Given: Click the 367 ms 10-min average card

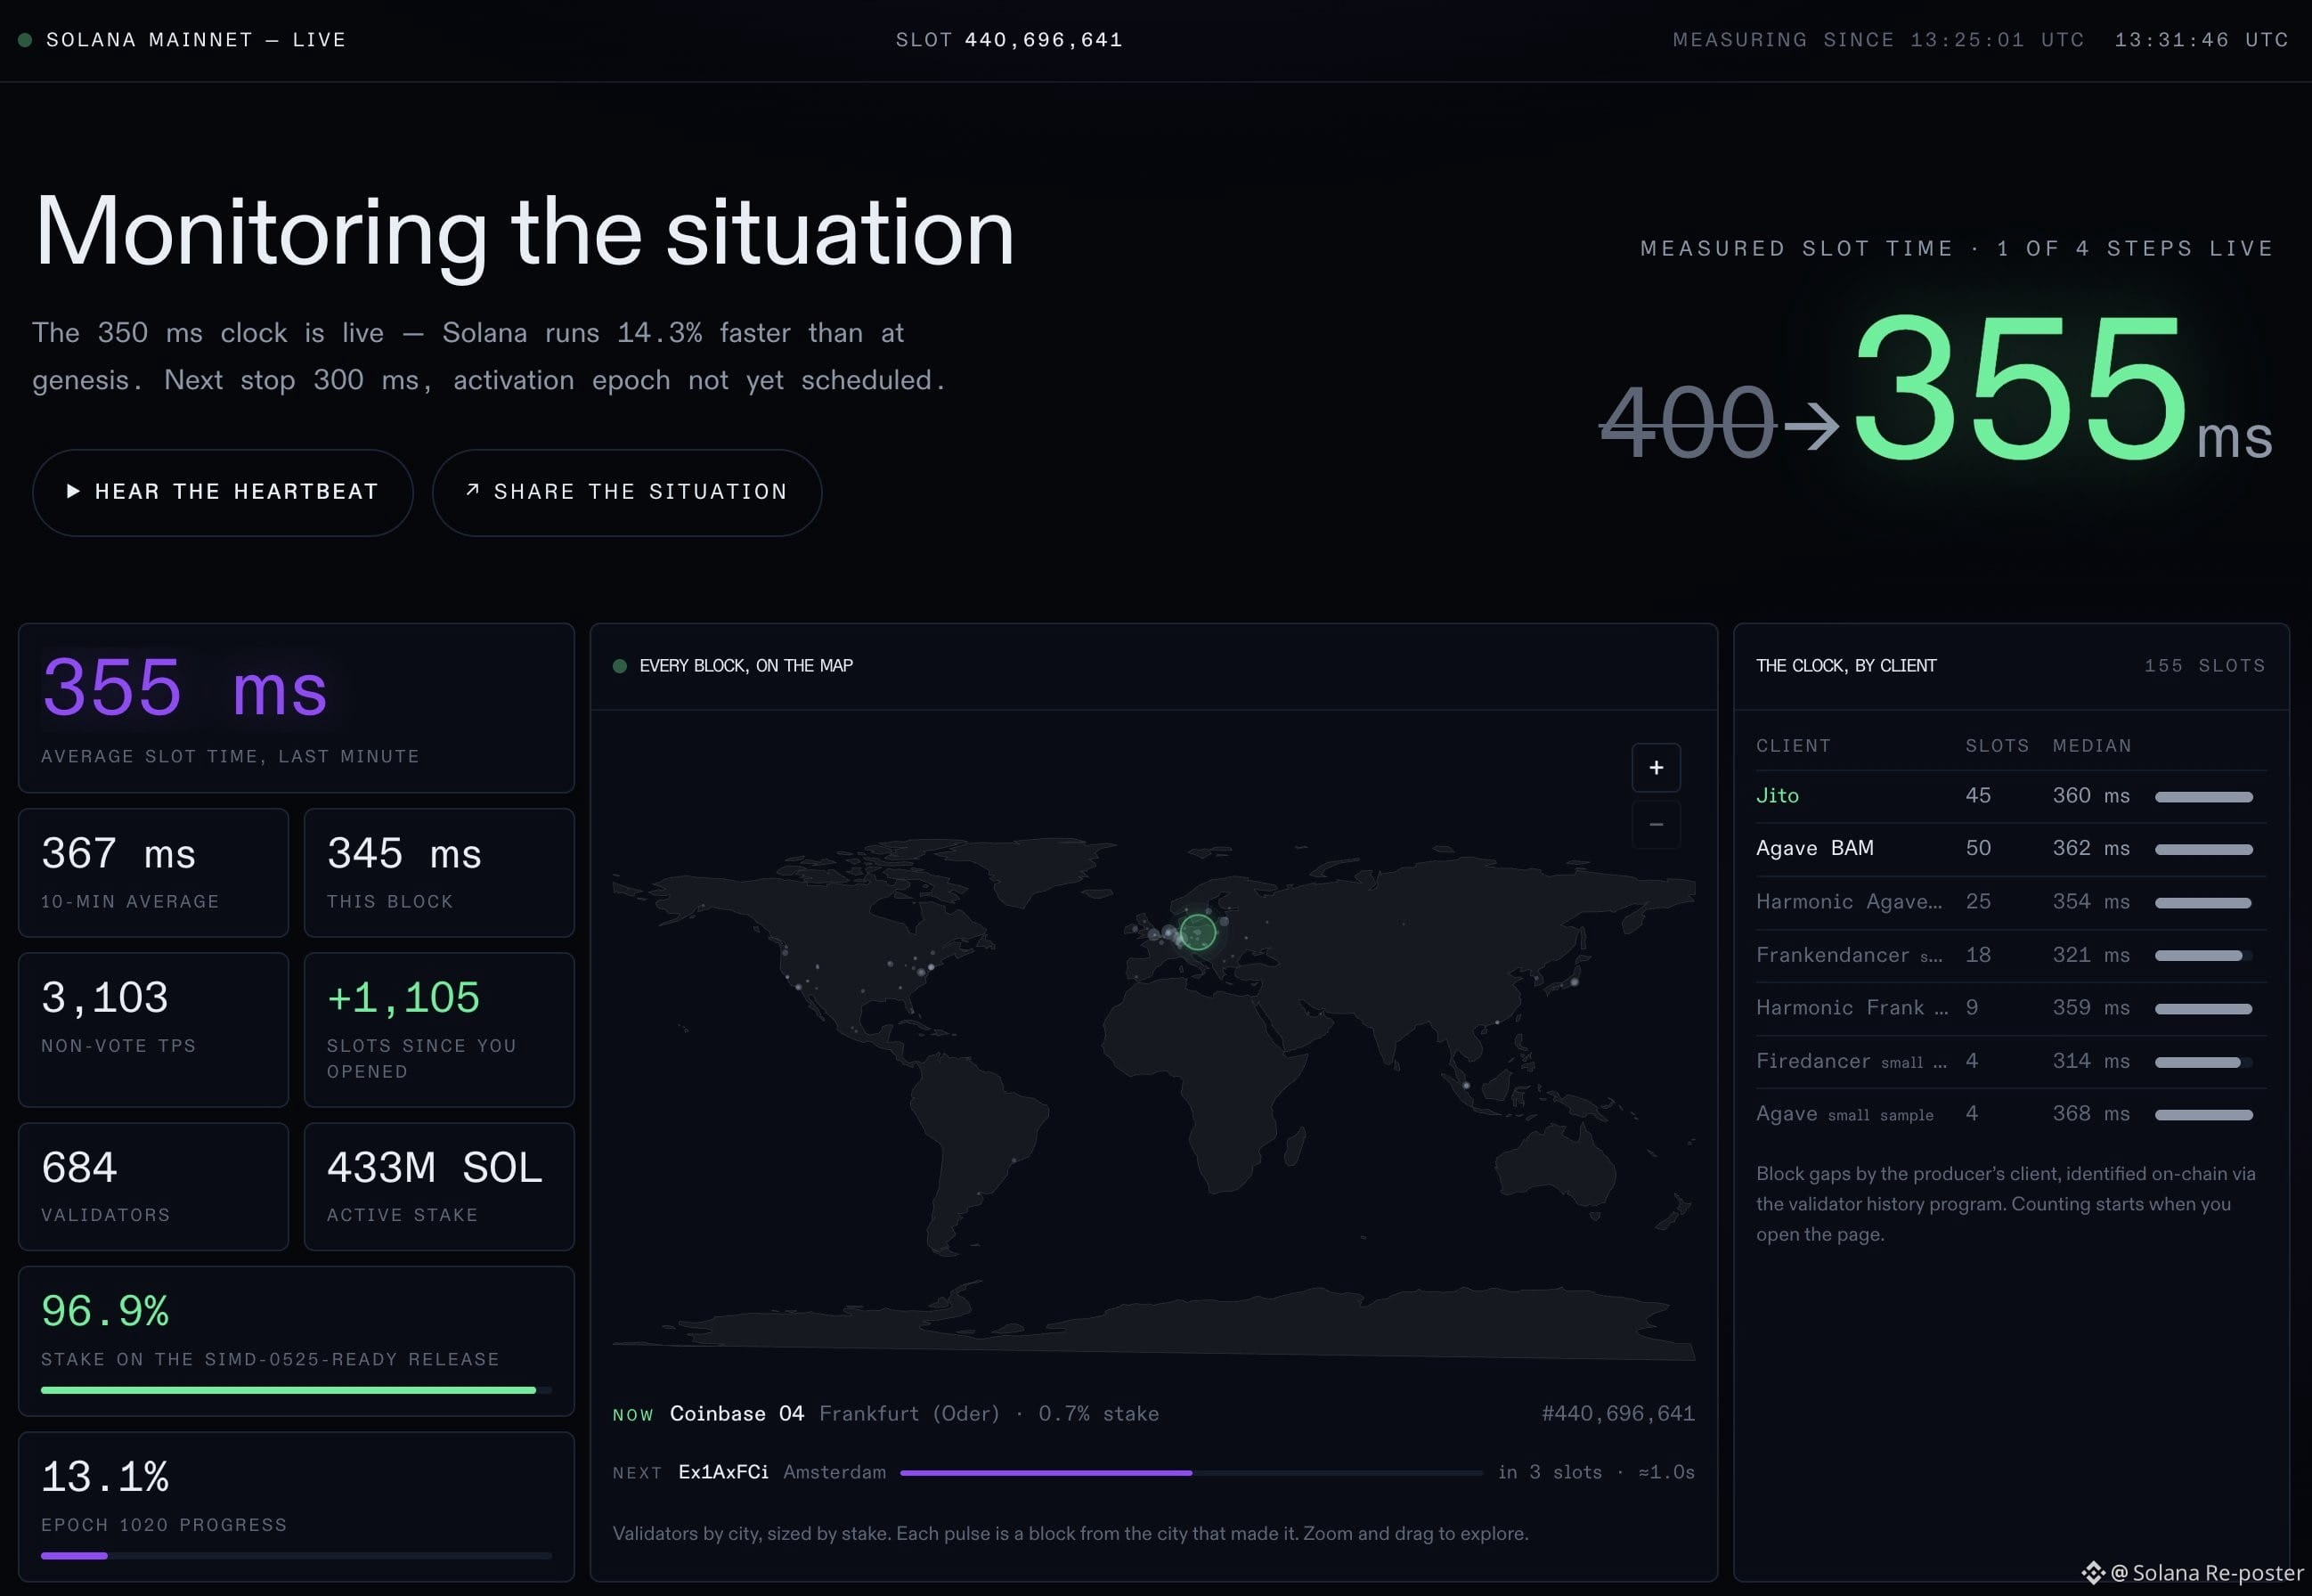Looking at the screenshot, I should click(x=153, y=873).
